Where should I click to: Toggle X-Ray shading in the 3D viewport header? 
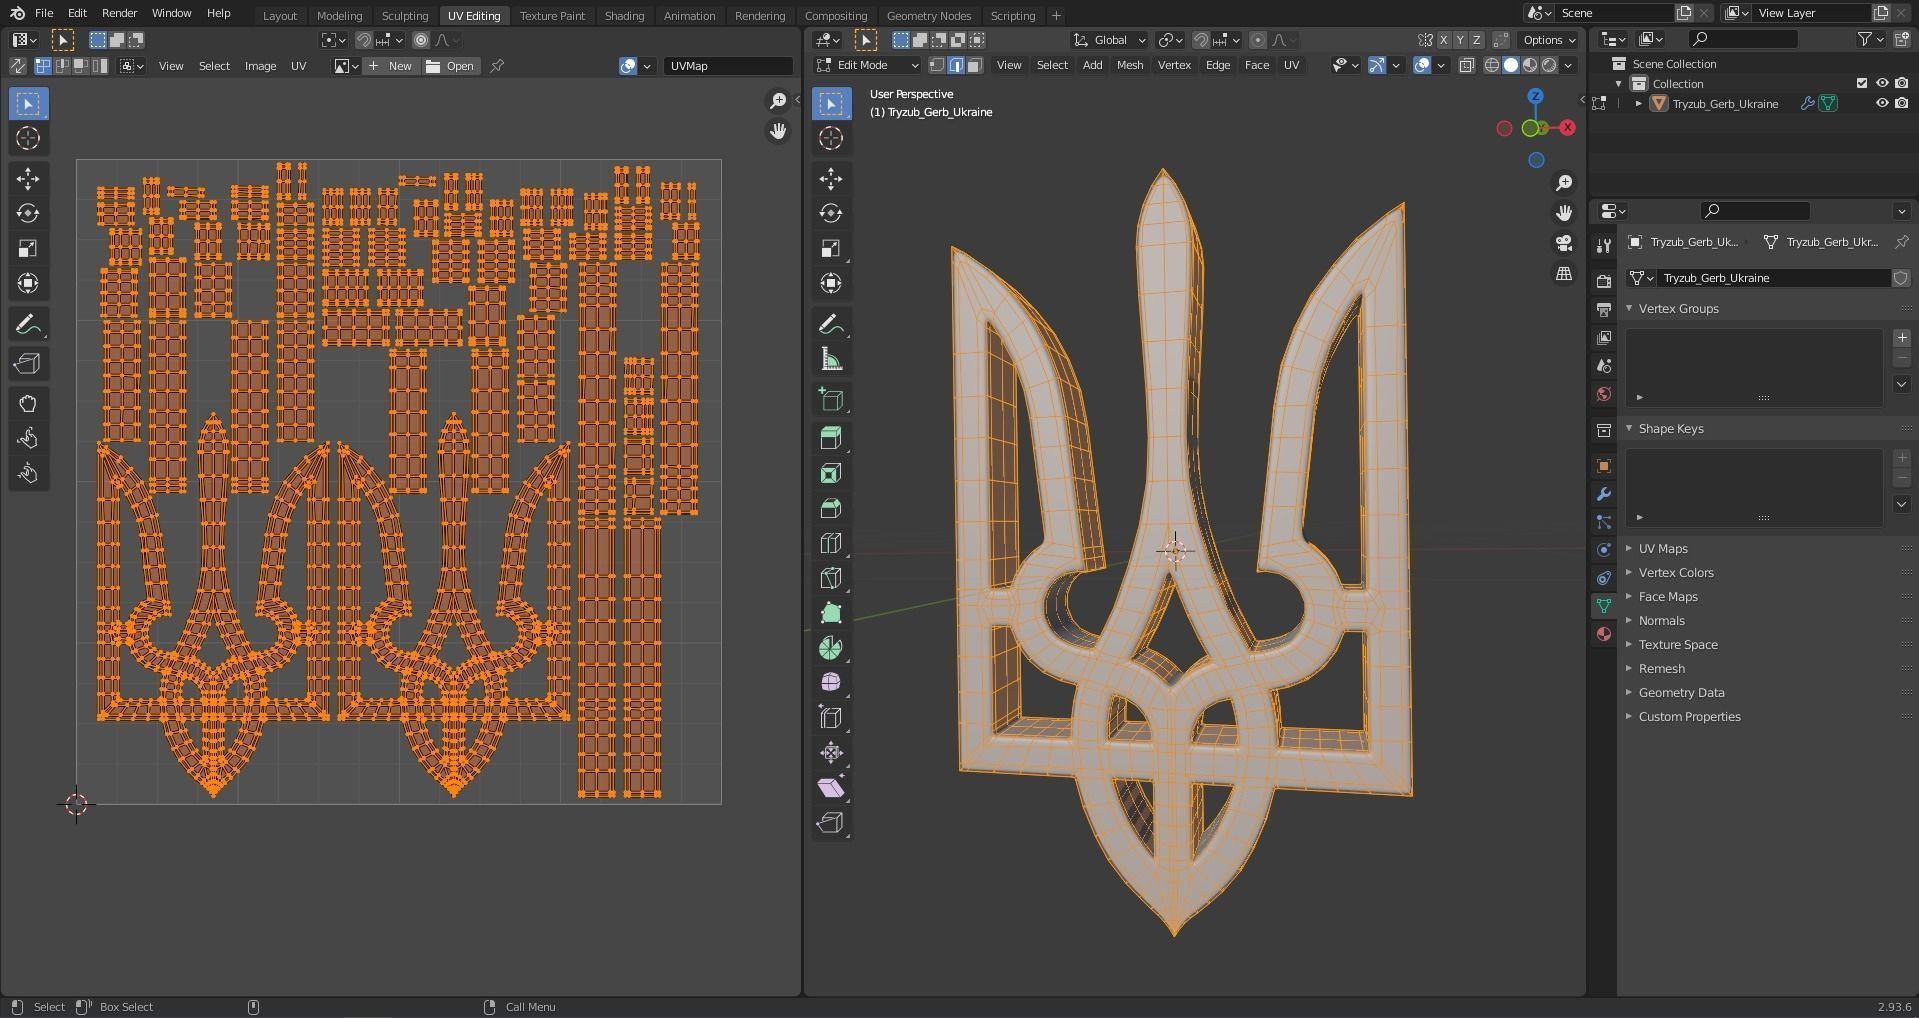click(1467, 65)
